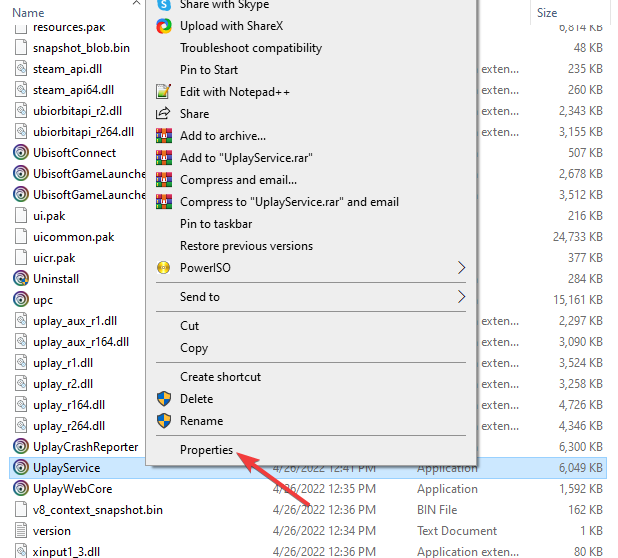This screenshot has width=618, height=558.
Task: Click the 6,049 KB size value
Action: point(581,468)
